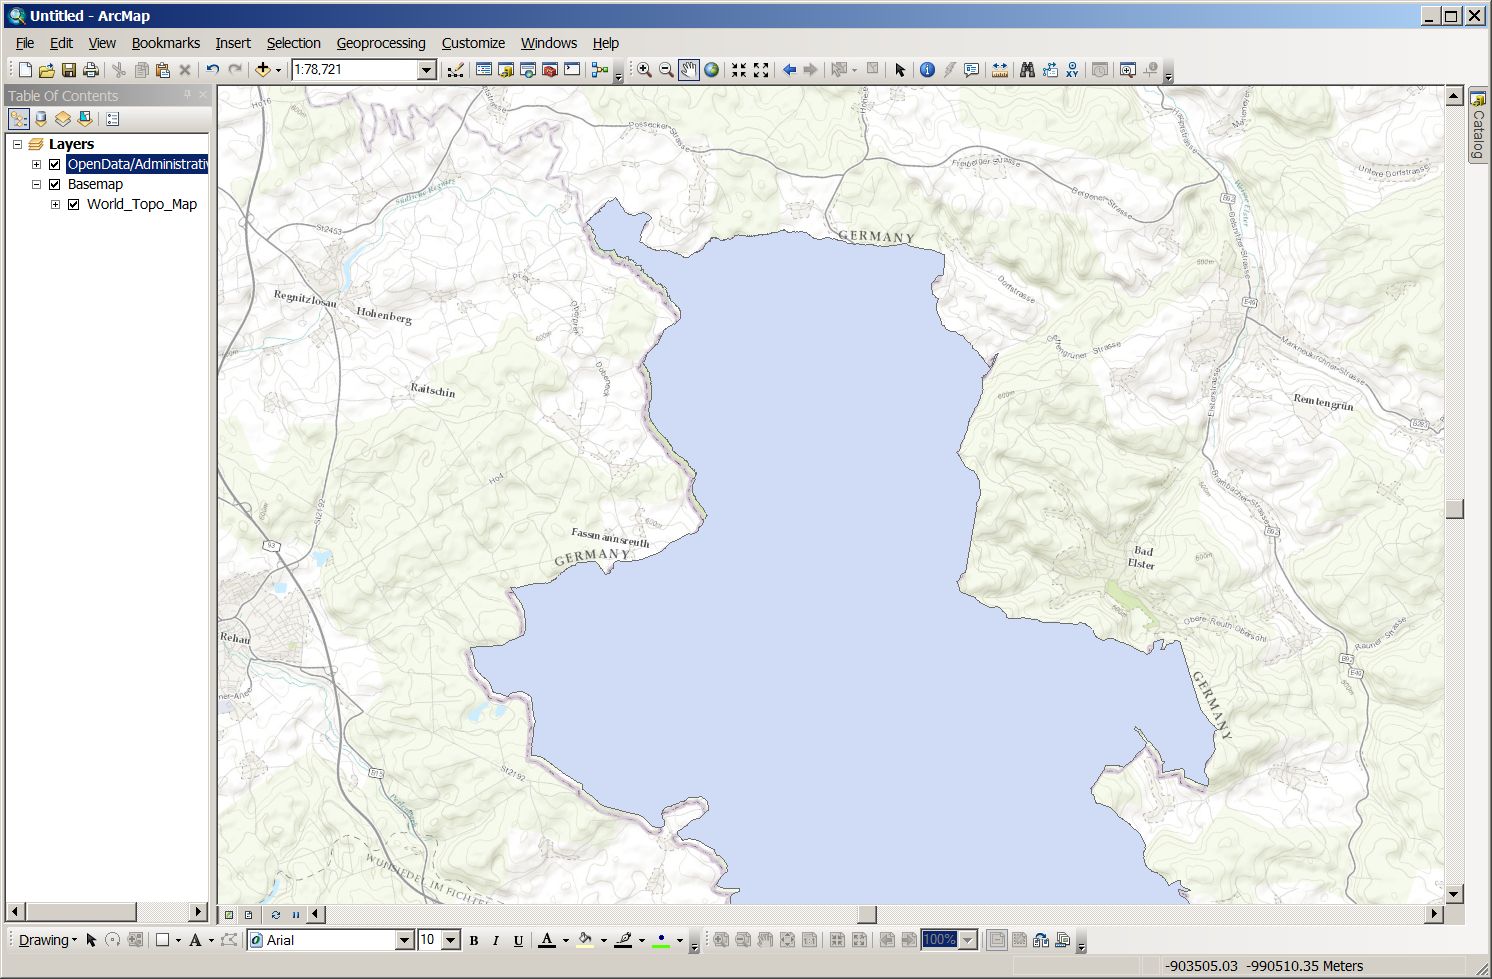Open the Editor Toolbar icon
This screenshot has width=1492, height=979.
(456, 70)
